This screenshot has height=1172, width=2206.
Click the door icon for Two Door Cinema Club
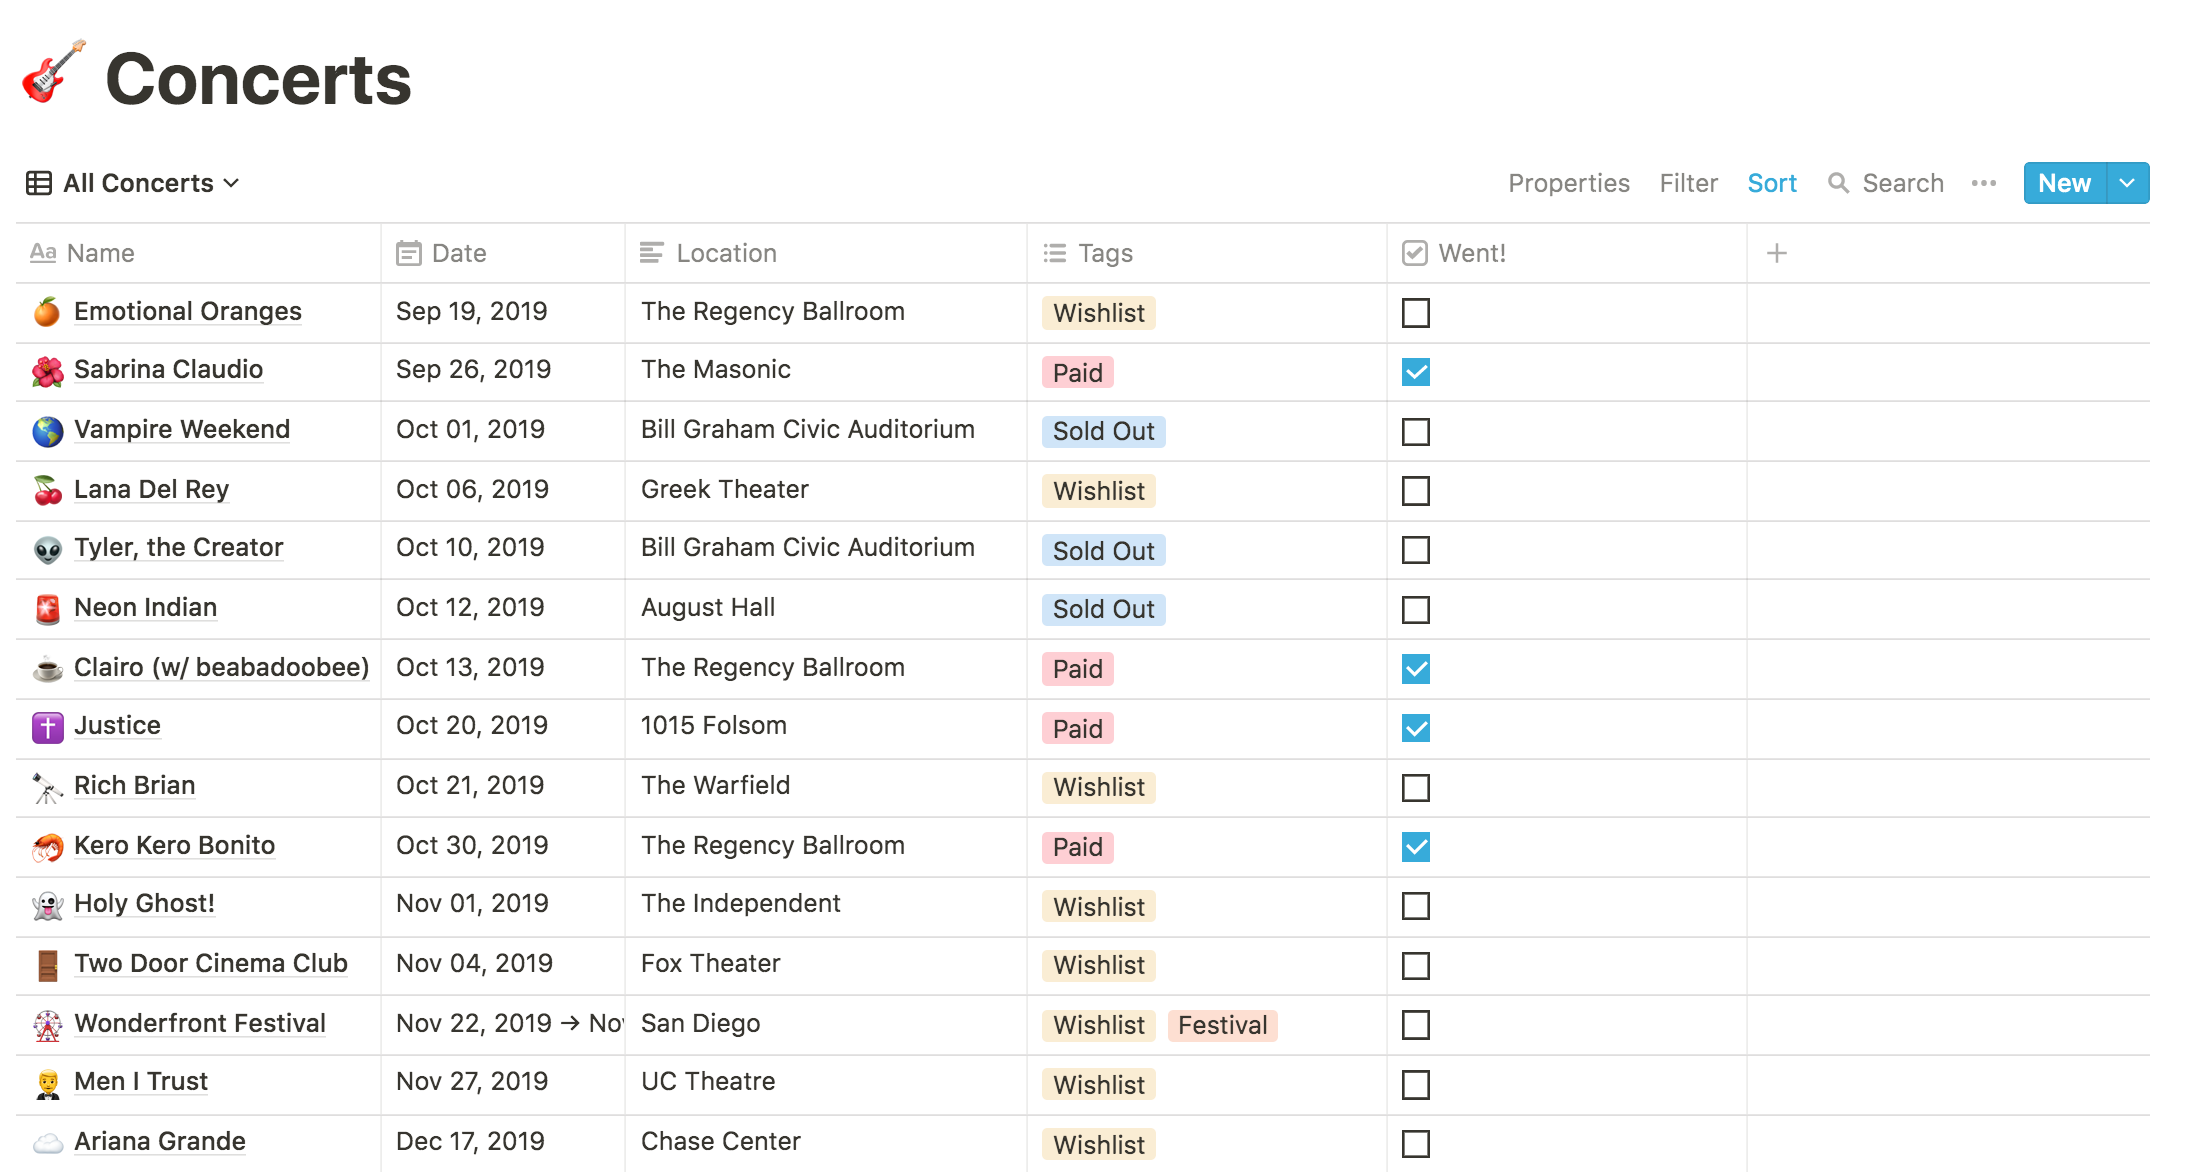point(47,965)
